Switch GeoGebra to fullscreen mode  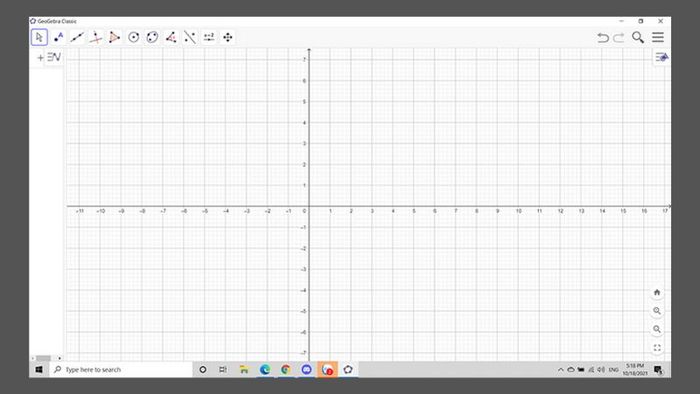point(657,348)
